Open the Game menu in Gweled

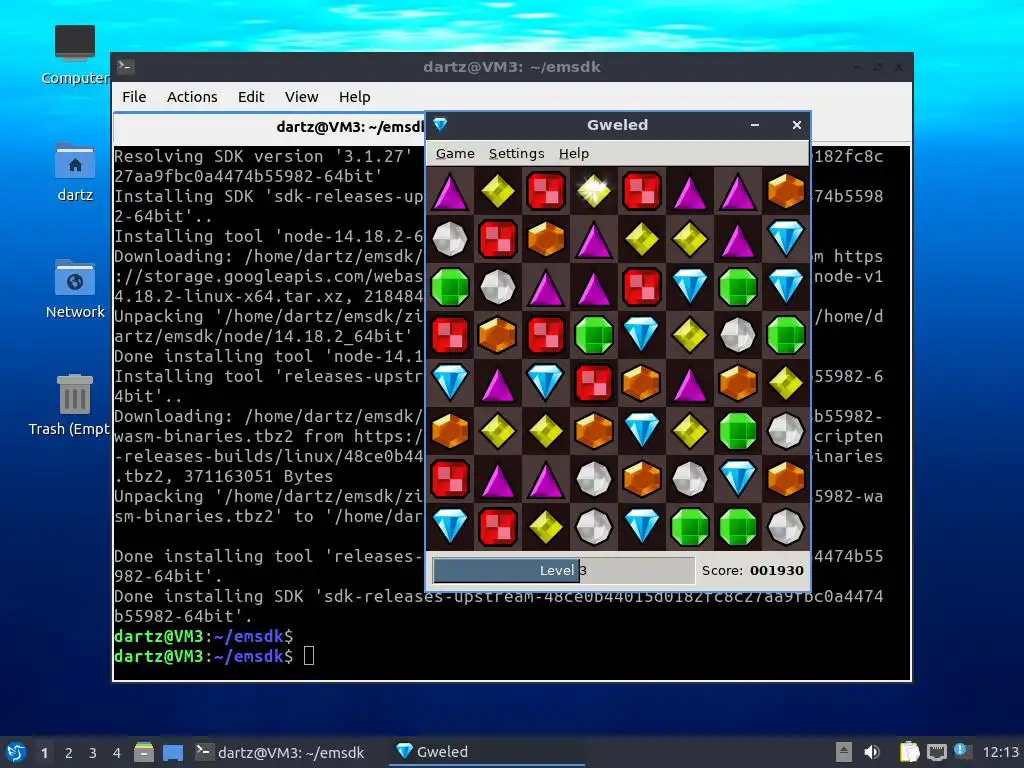pyautogui.click(x=455, y=153)
